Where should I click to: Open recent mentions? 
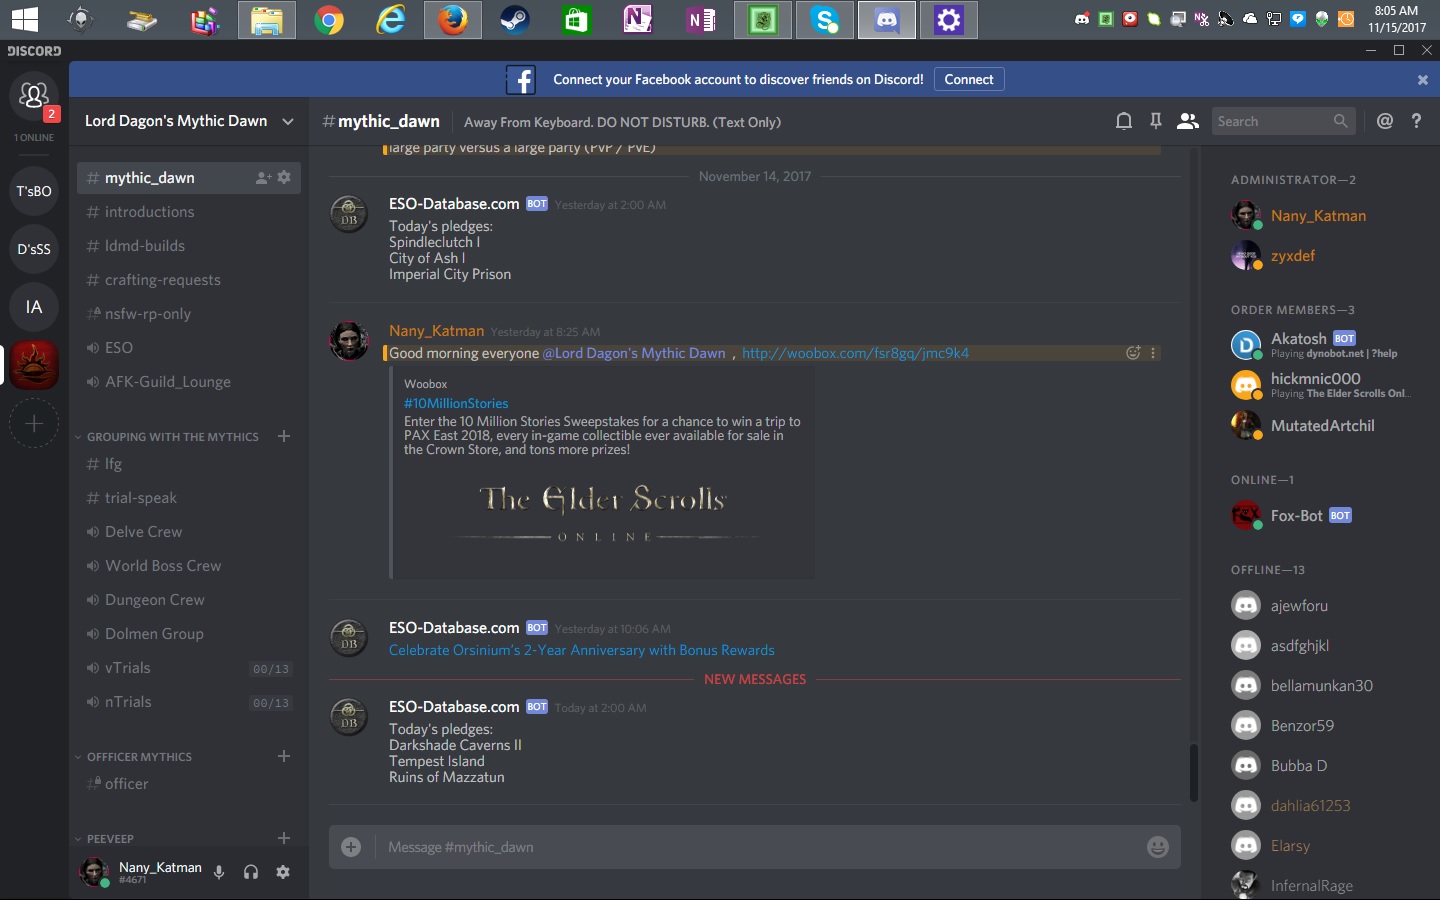[x=1385, y=121]
